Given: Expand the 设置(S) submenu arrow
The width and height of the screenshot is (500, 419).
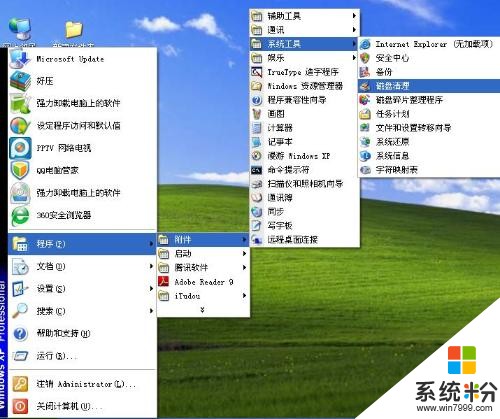Looking at the screenshot, I should 151,289.
